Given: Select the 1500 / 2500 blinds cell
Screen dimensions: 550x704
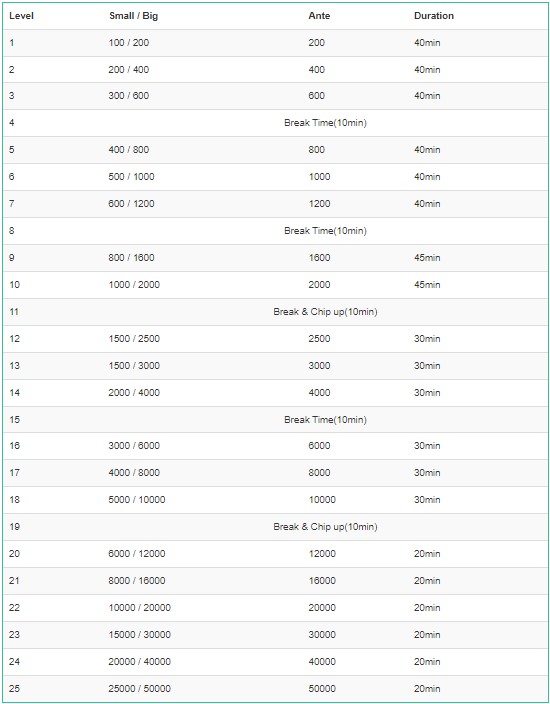Looking at the screenshot, I should coord(134,339).
